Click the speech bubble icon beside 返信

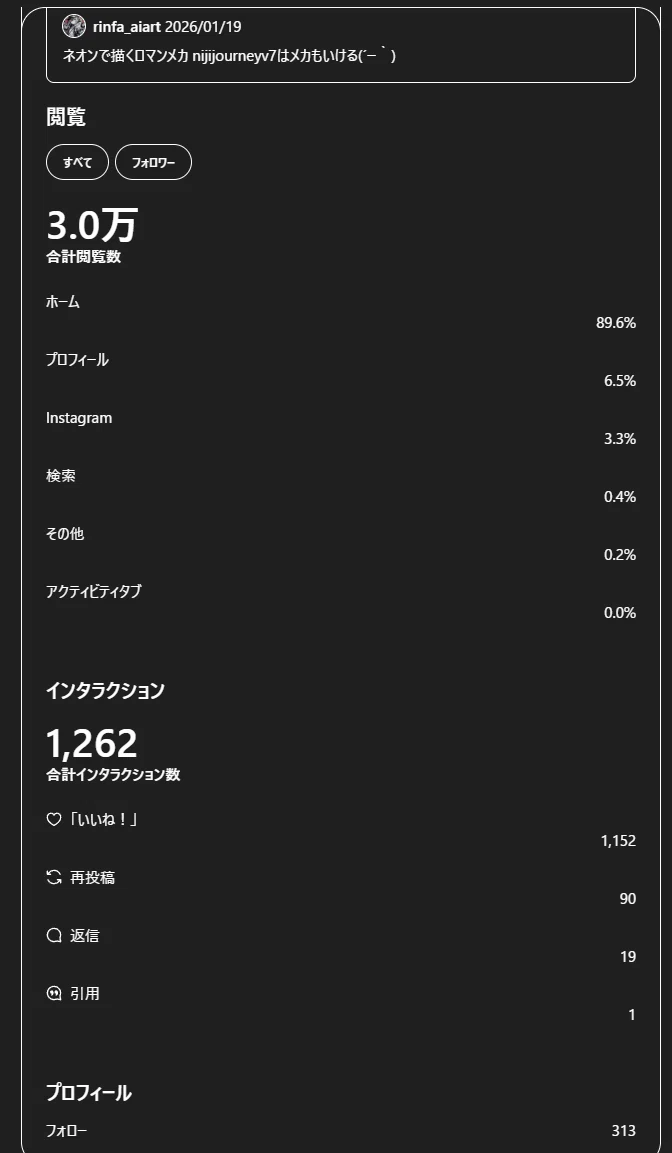(x=54, y=935)
